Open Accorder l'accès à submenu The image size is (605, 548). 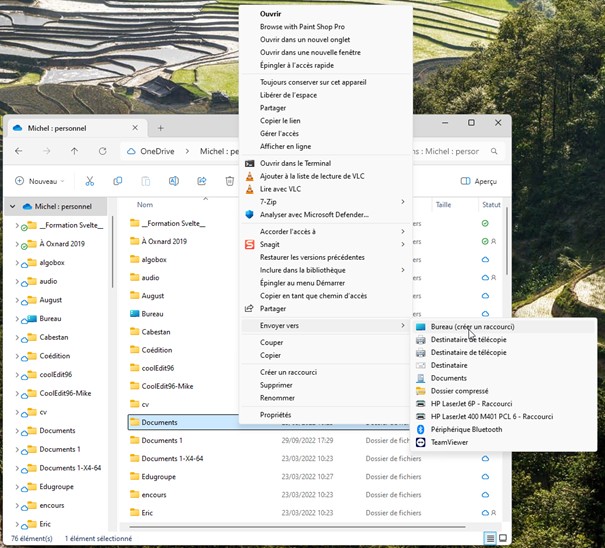(x=326, y=232)
